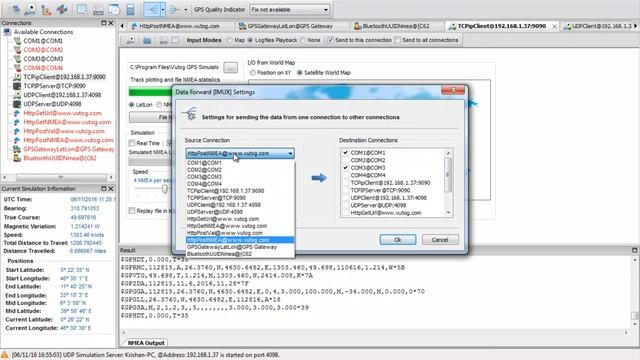Select Logfiles Playback input mode
This screenshot has height=360, width=640.
(x=250, y=40)
